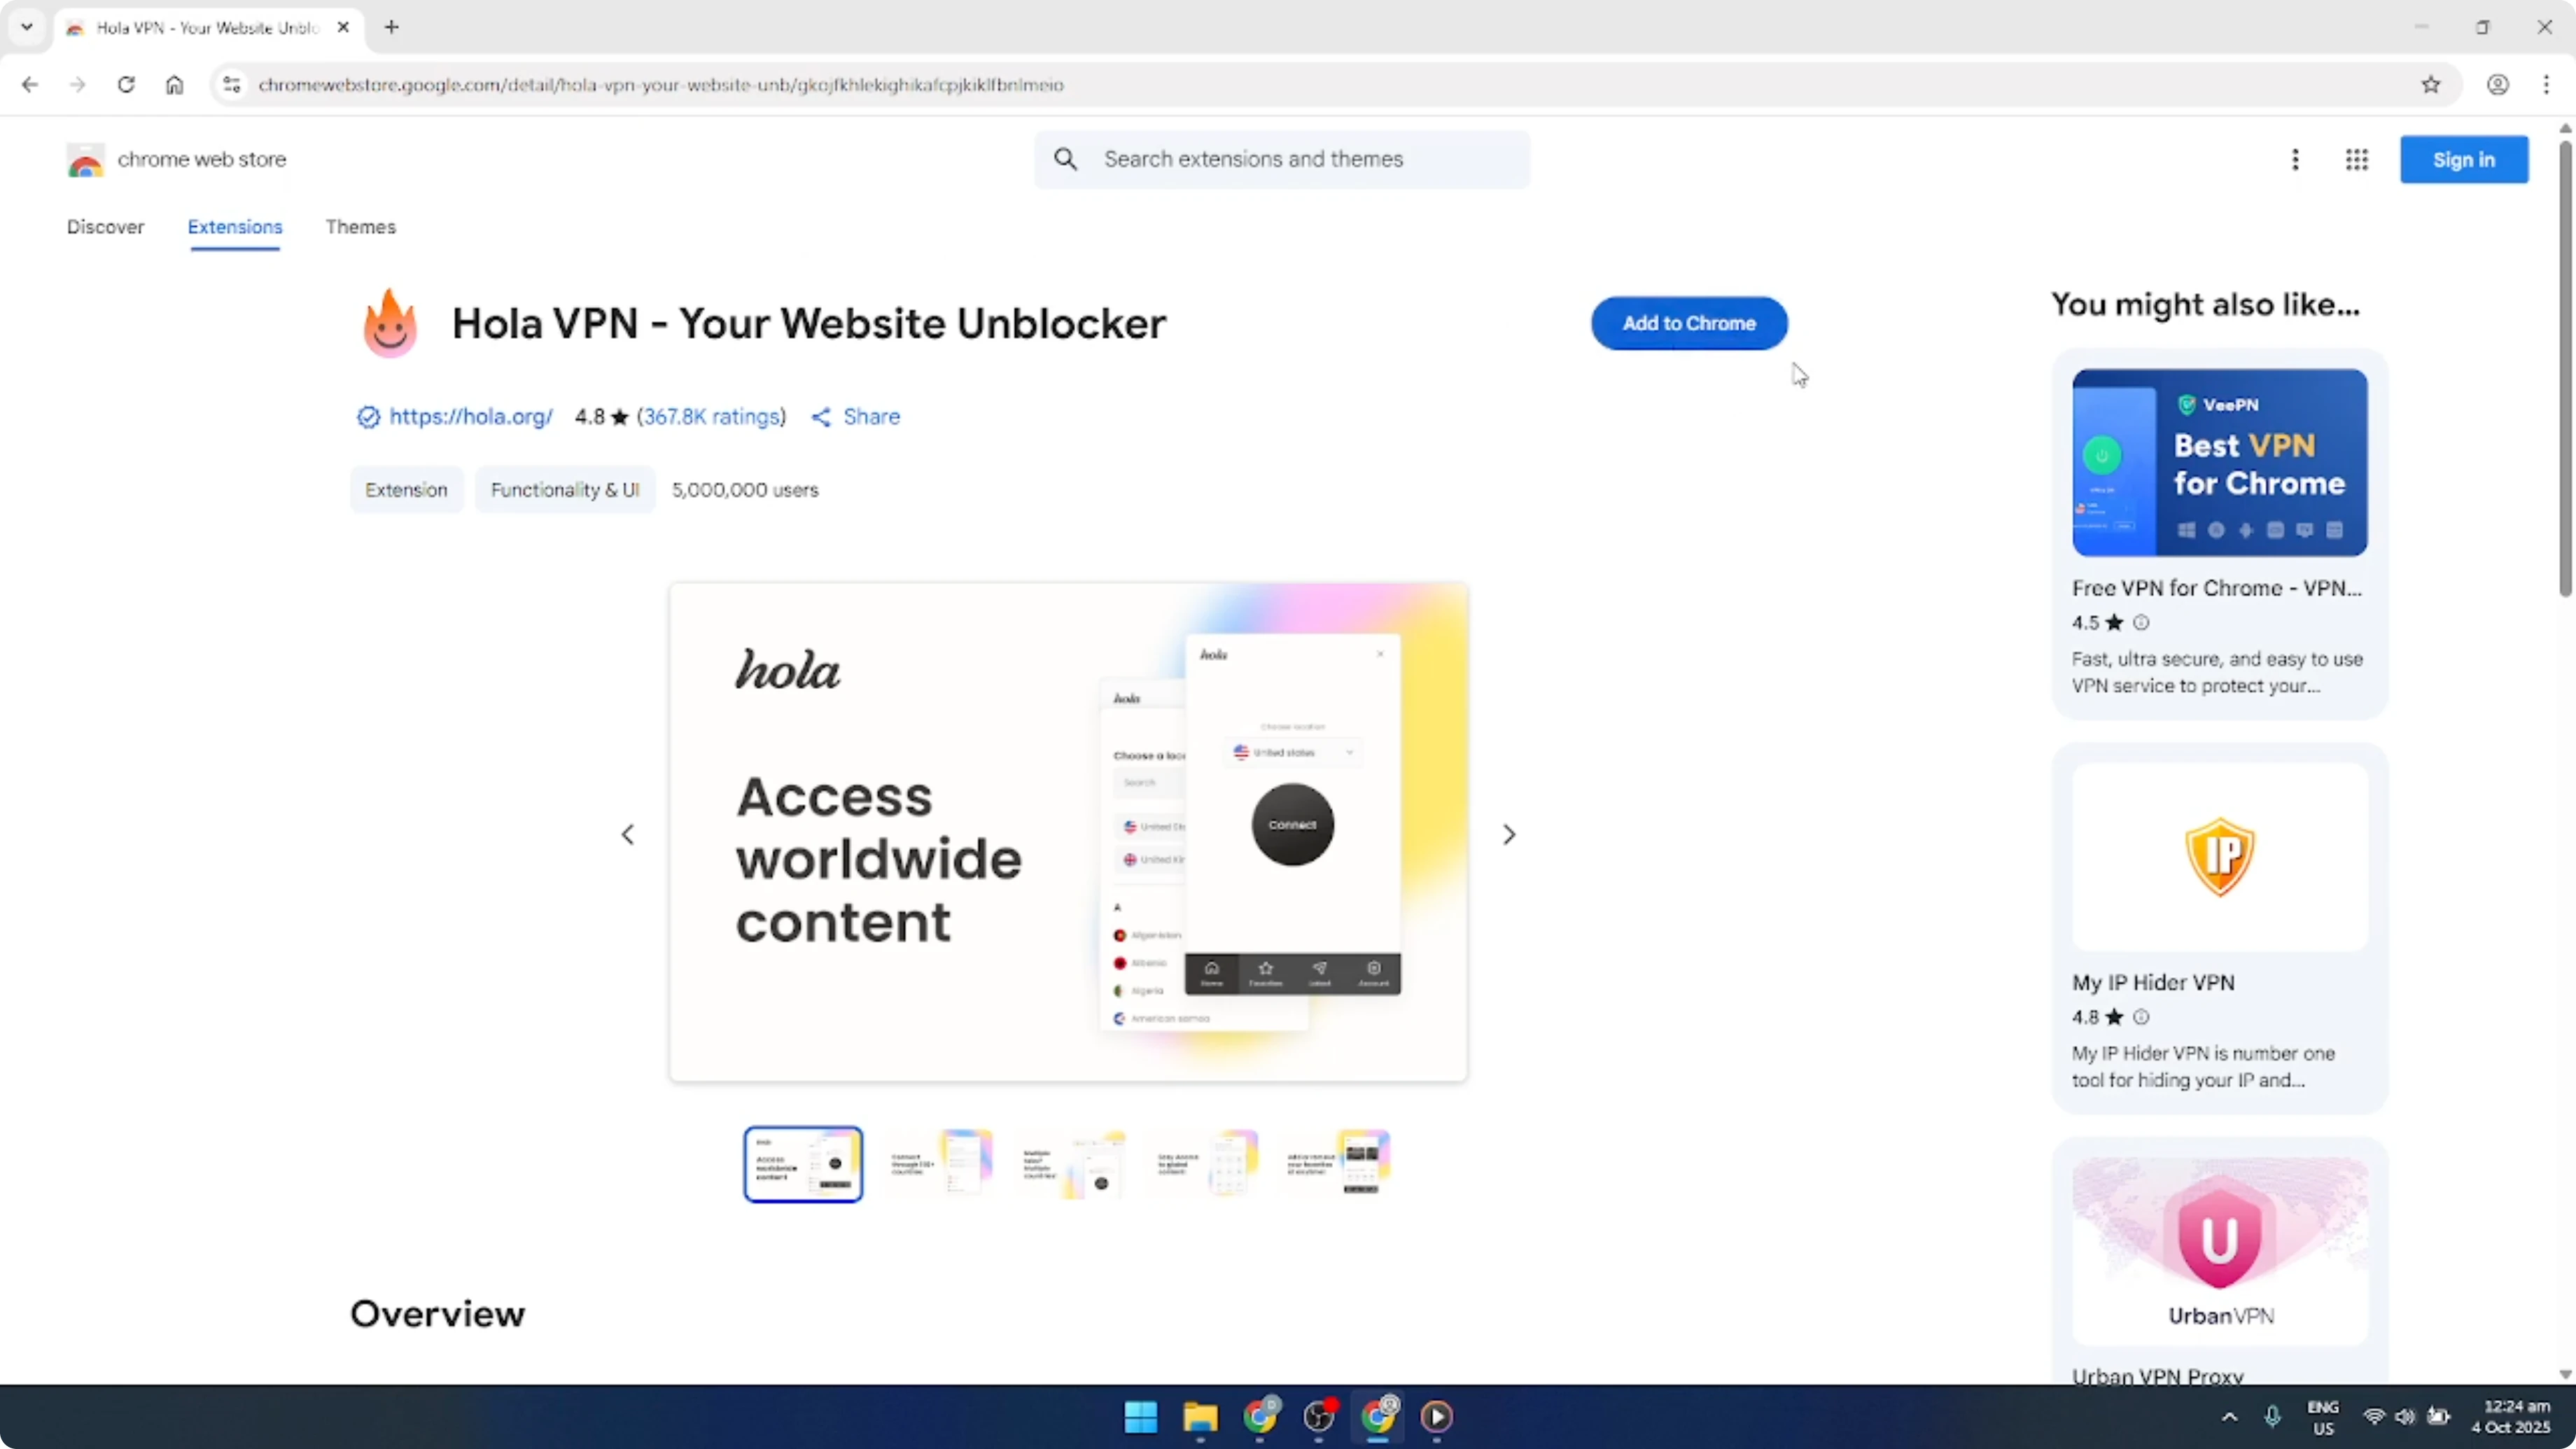Click the search magnifier icon
This screenshot has height=1449, width=2576.
point(1066,159)
